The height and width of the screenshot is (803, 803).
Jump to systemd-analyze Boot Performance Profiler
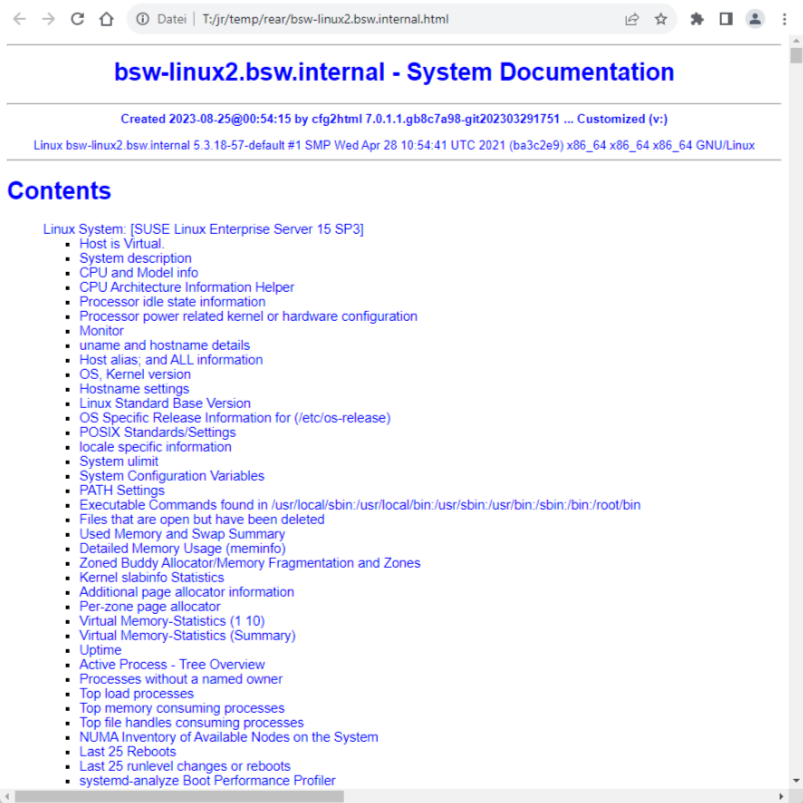tap(207, 780)
